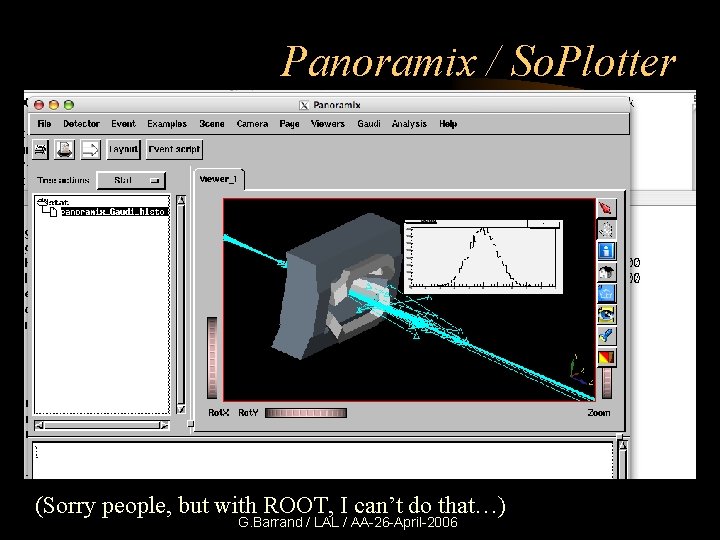This screenshot has height=540, width=720.
Task: Click the RotY thumbwheel
Action: (306, 413)
